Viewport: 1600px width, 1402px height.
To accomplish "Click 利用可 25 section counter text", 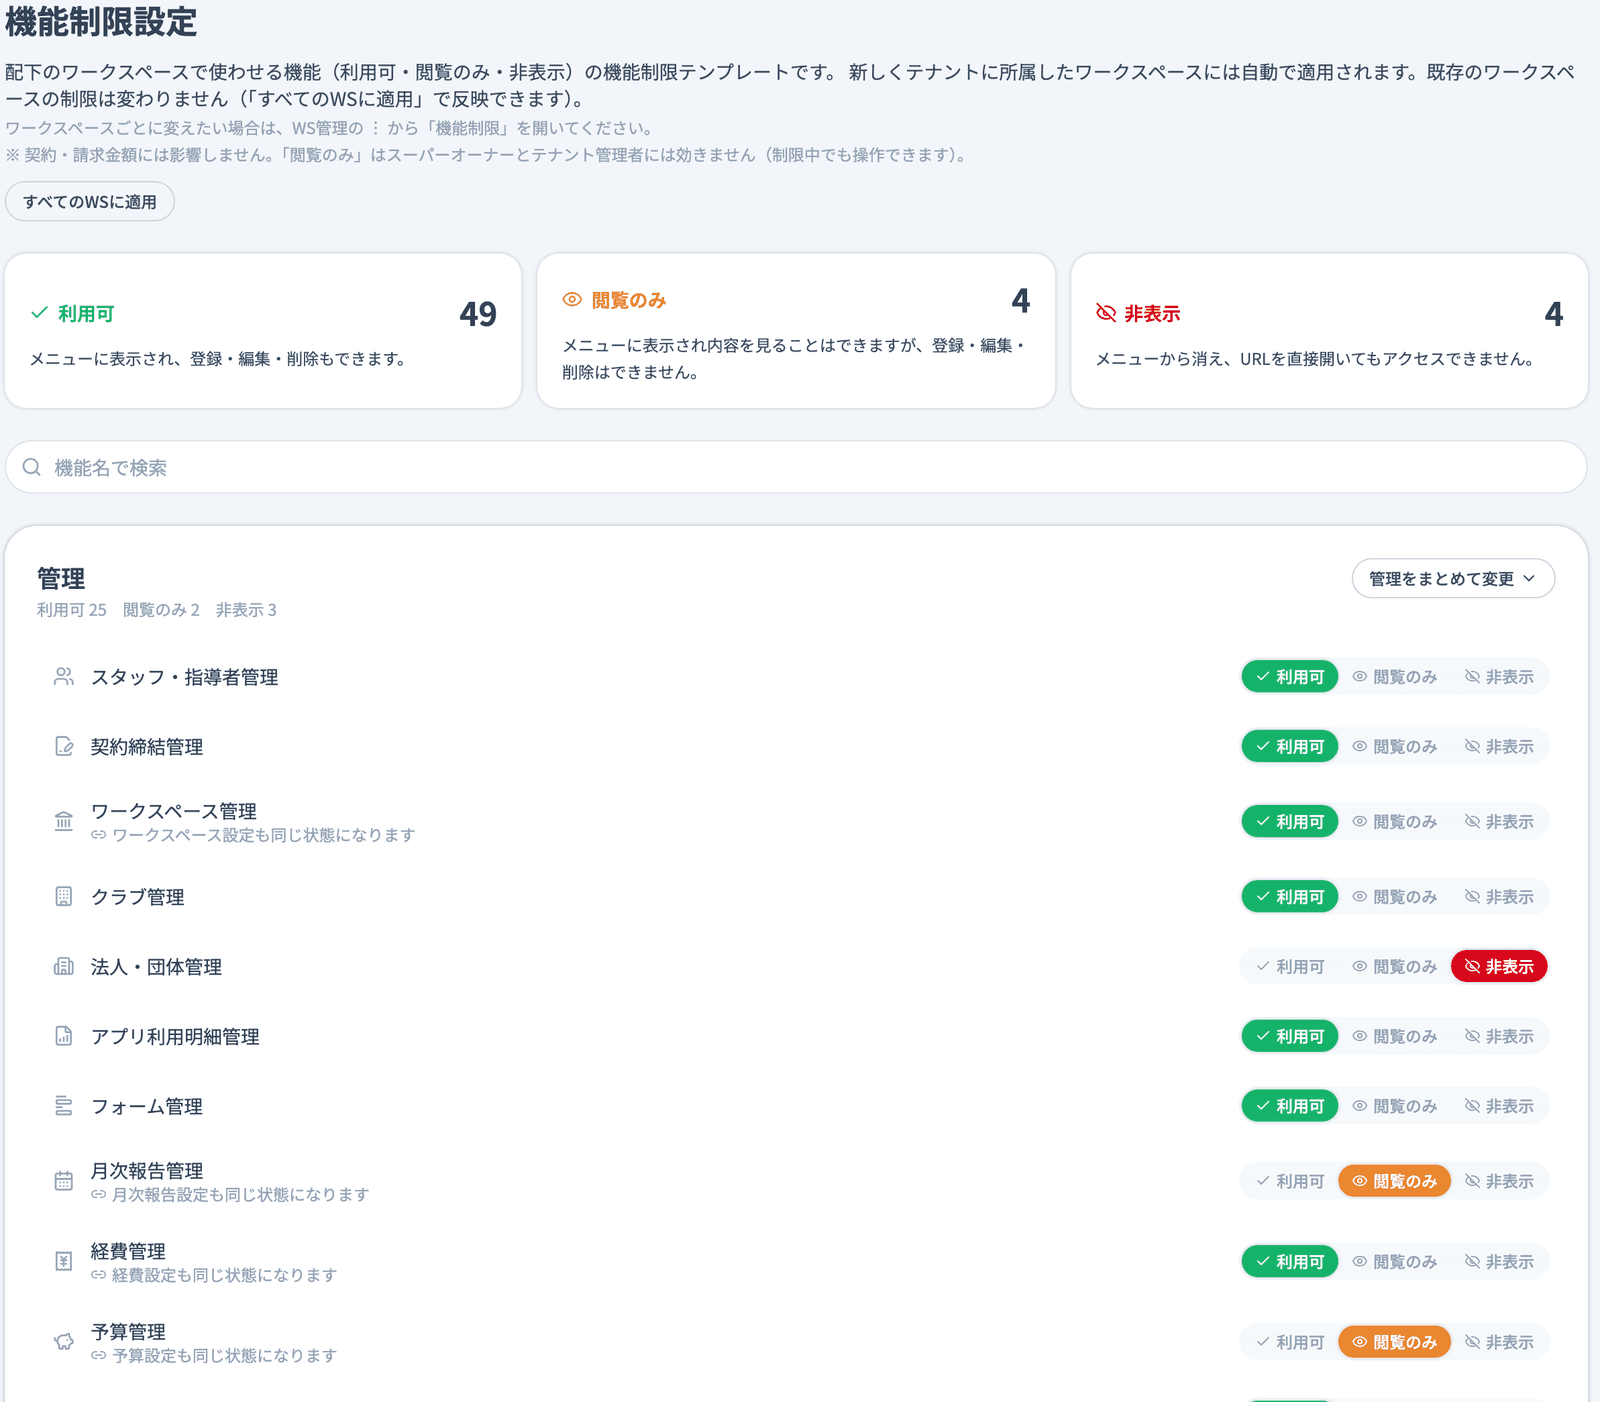I will pos(72,610).
